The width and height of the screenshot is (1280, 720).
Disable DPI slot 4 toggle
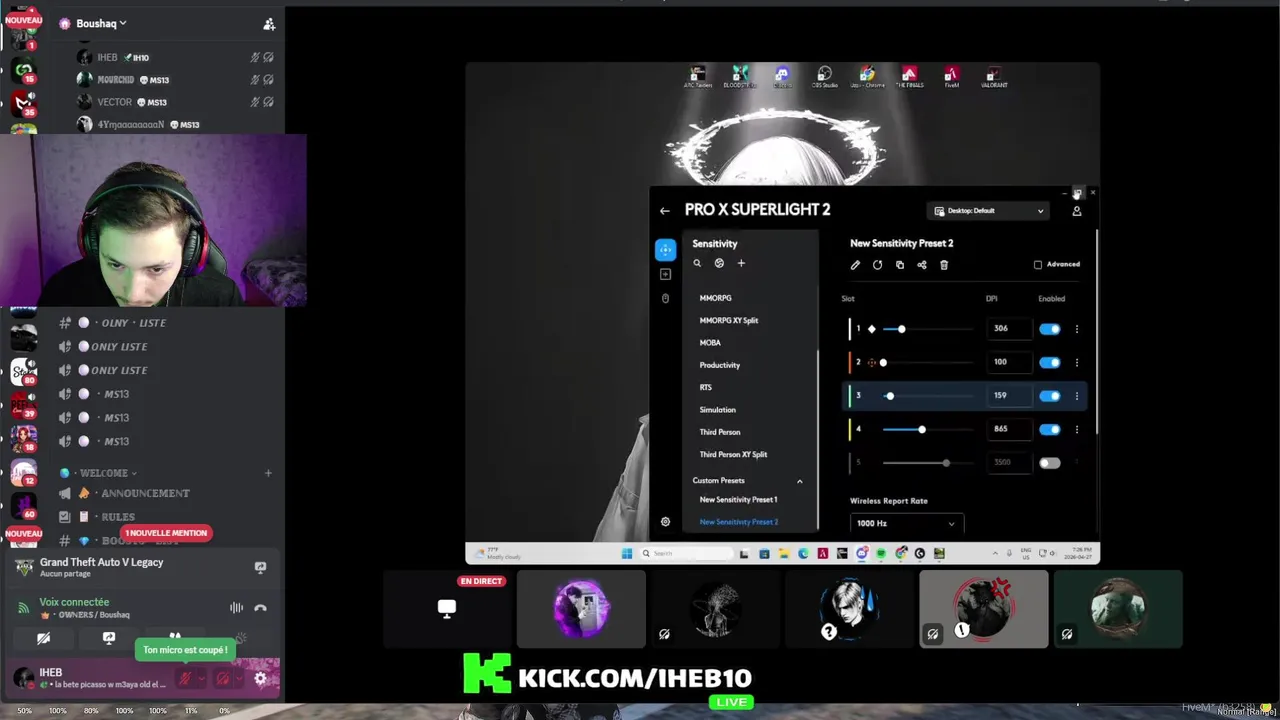[x=1049, y=429]
